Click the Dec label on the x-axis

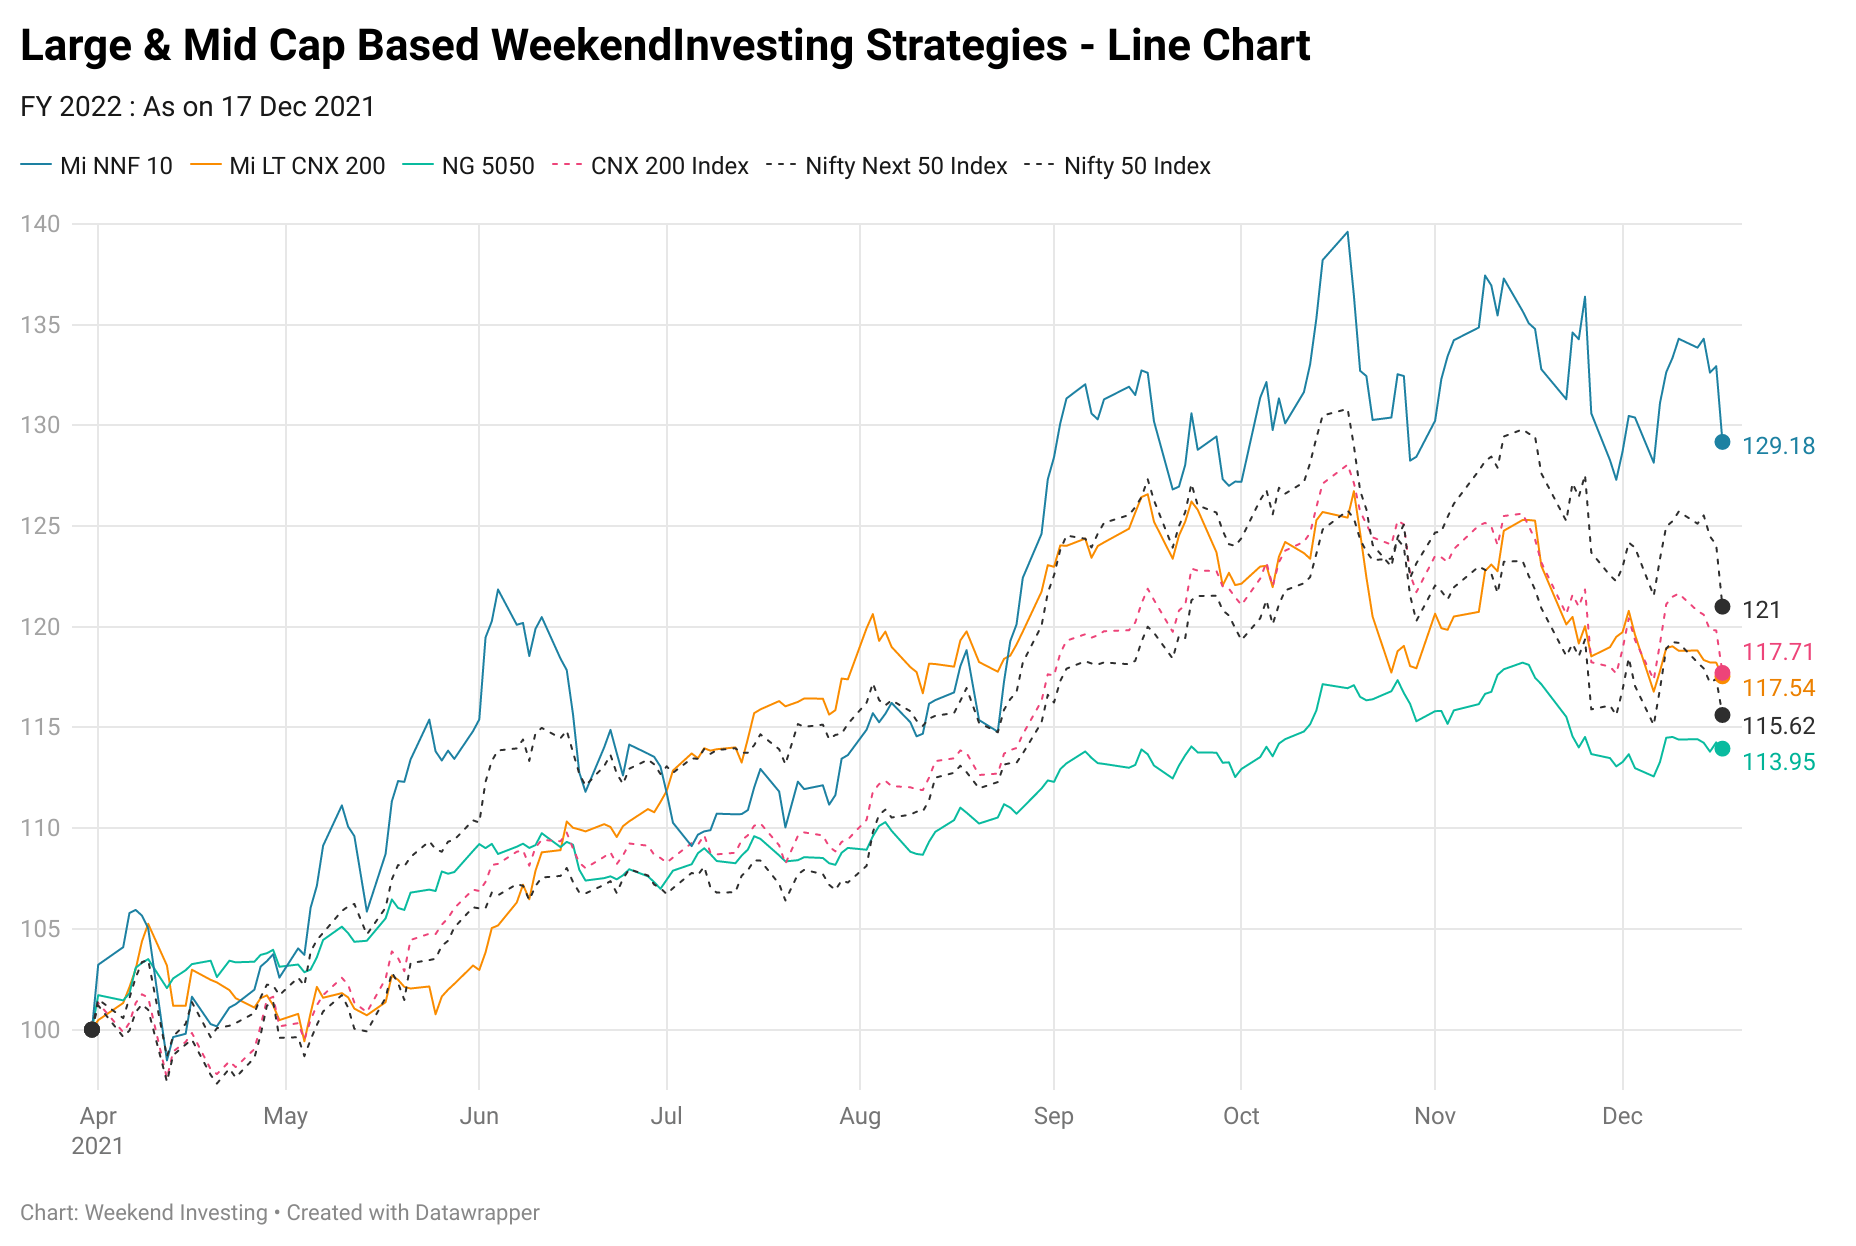coord(1622,1116)
